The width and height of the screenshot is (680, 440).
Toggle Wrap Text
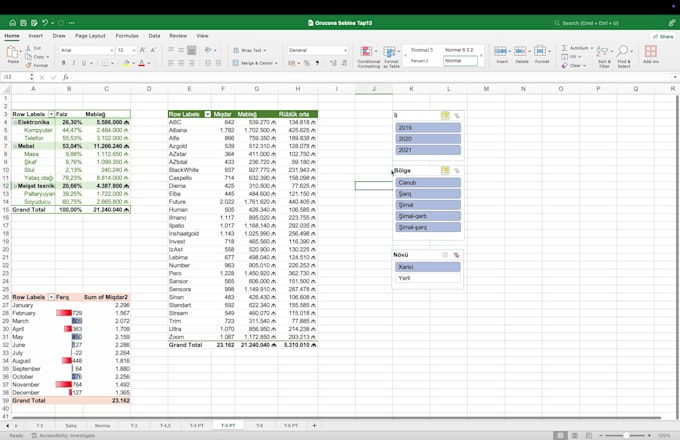point(250,50)
